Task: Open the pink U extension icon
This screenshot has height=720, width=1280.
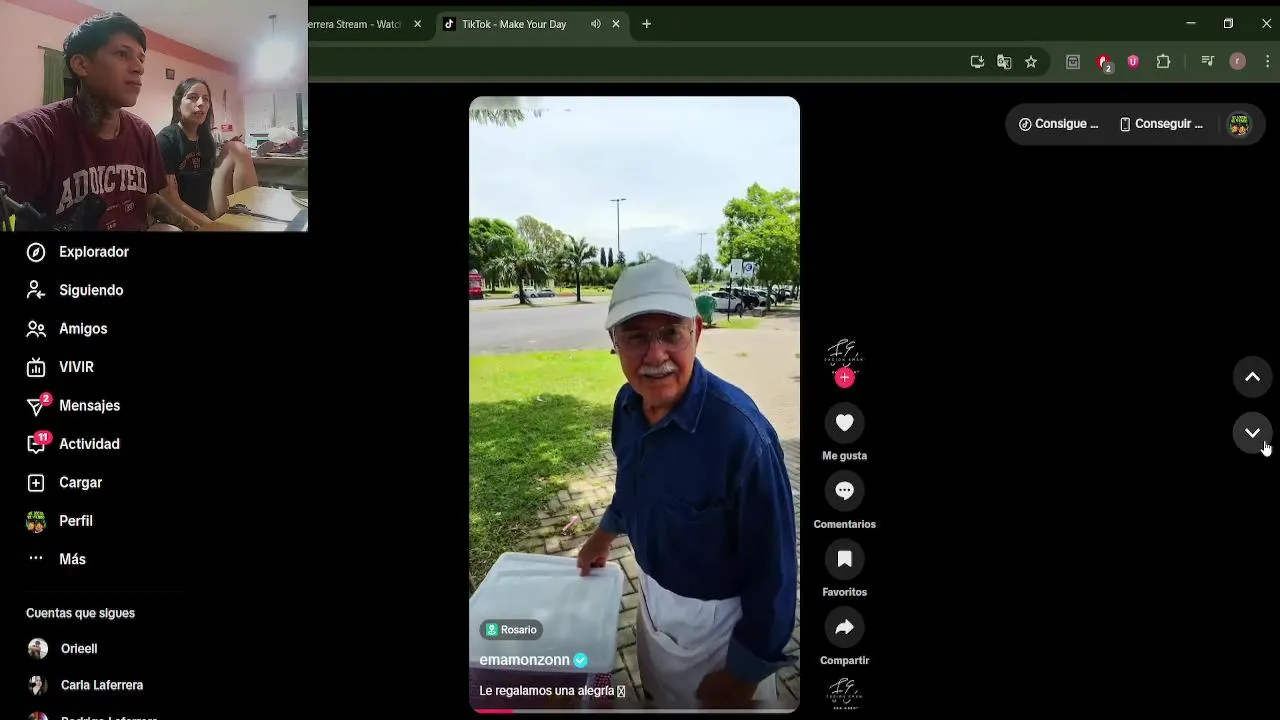Action: [x=1133, y=62]
